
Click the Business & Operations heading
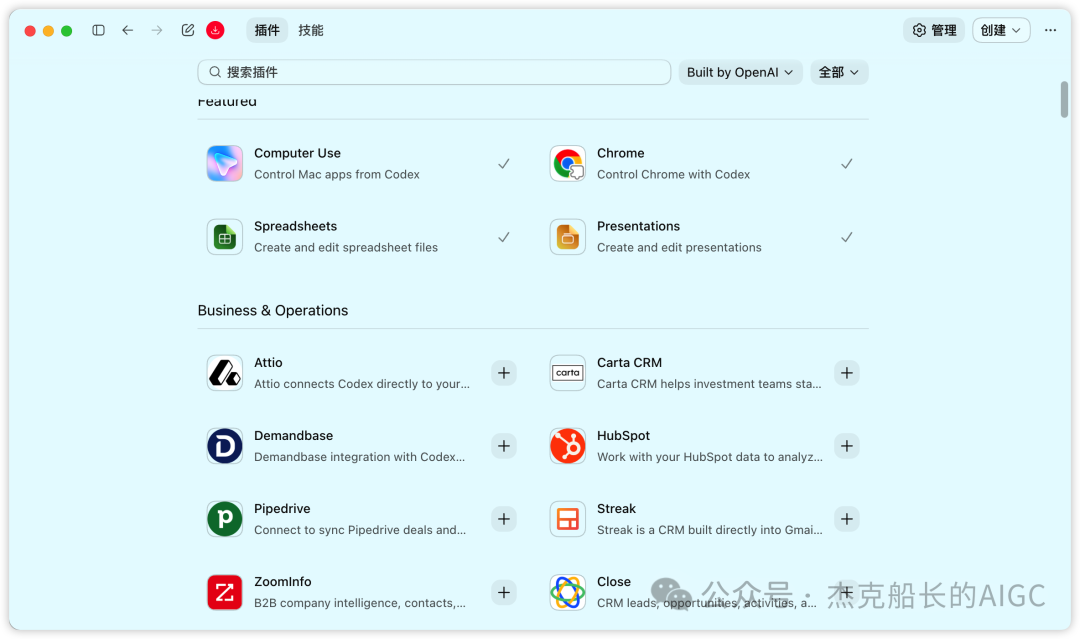273,311
